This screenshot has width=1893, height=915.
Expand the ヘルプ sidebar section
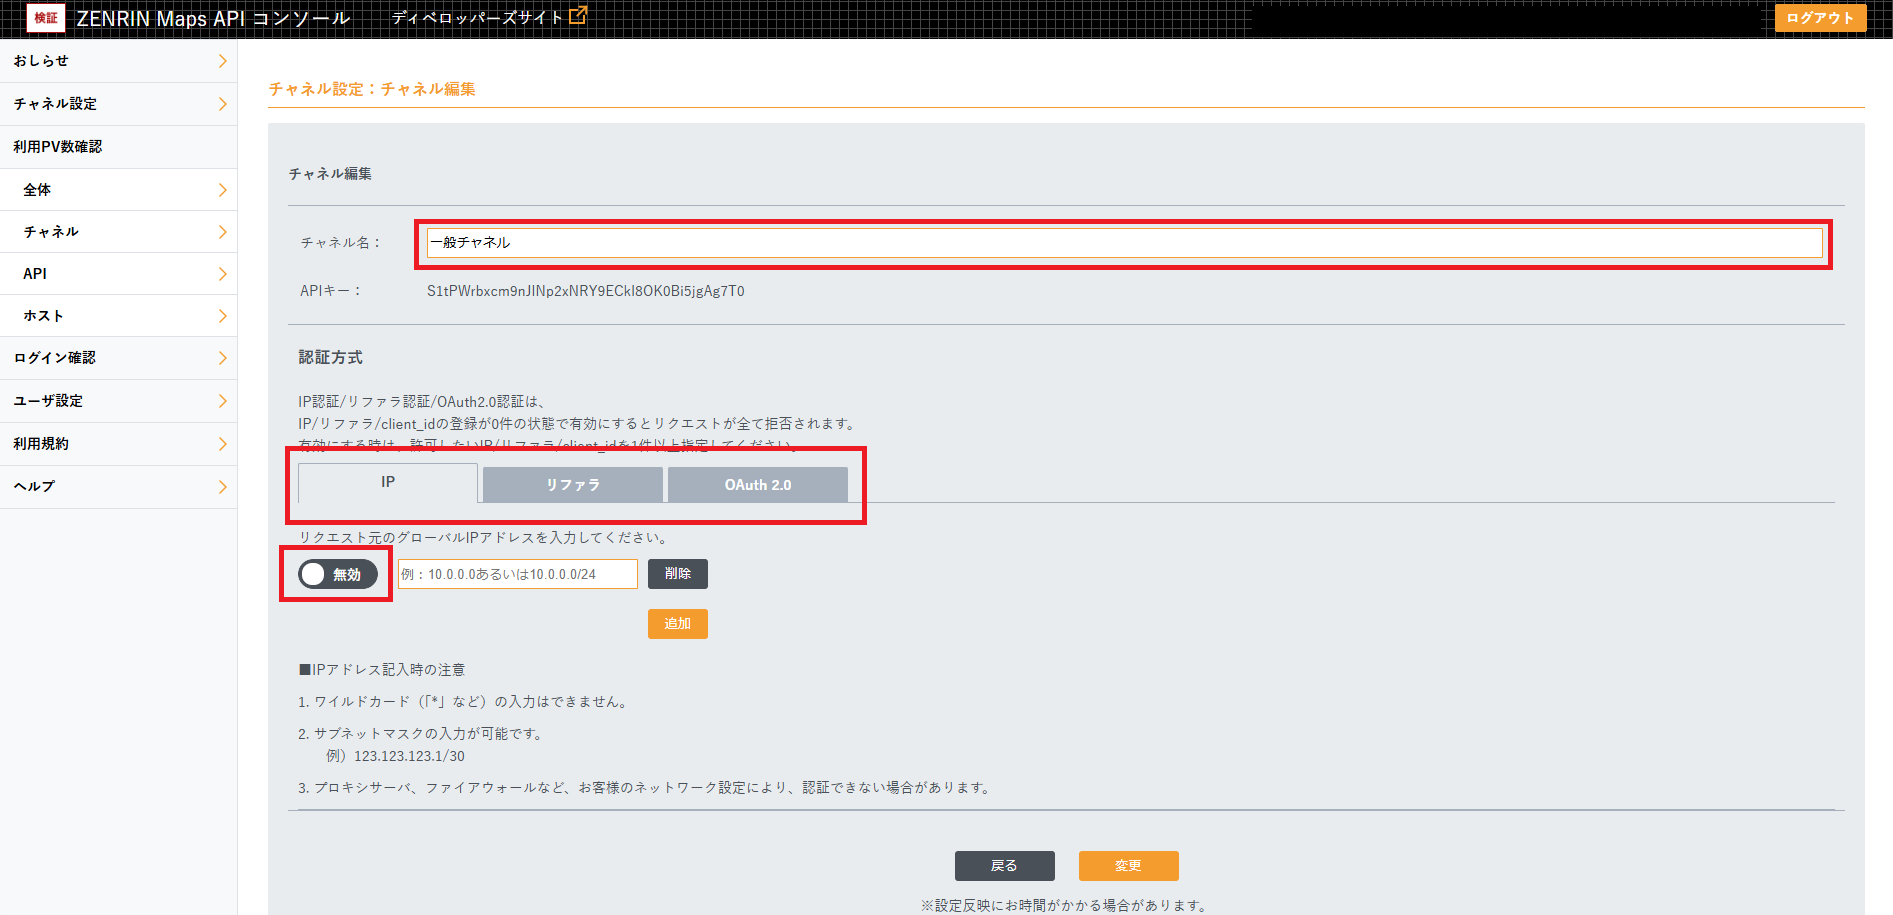118,486
